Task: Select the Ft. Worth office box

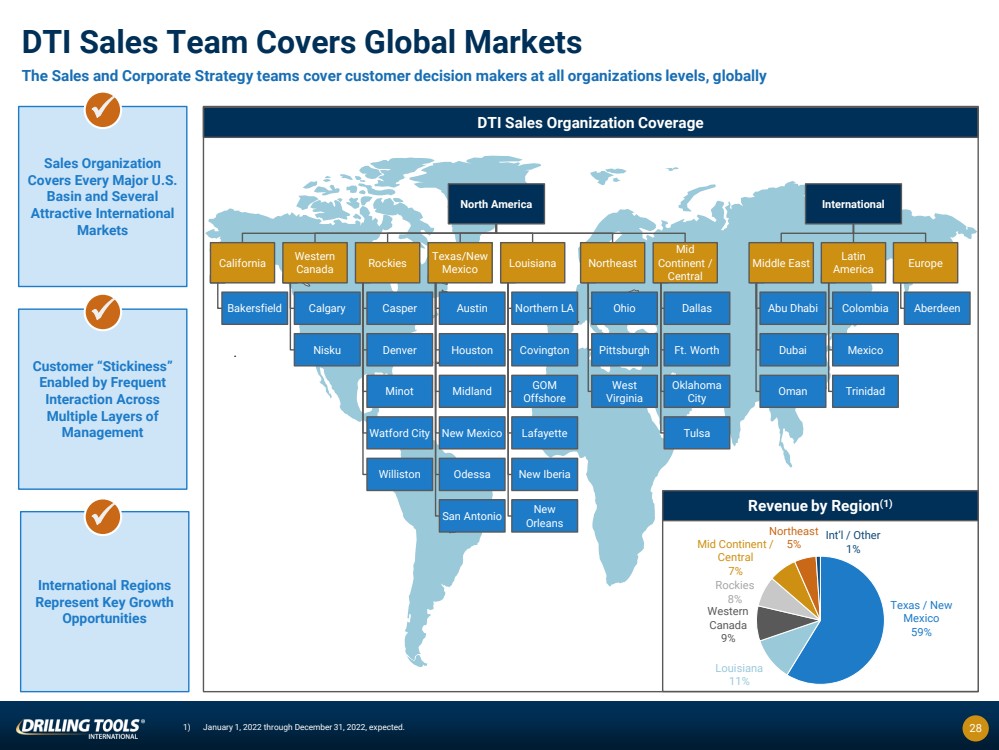Action: 697,350
